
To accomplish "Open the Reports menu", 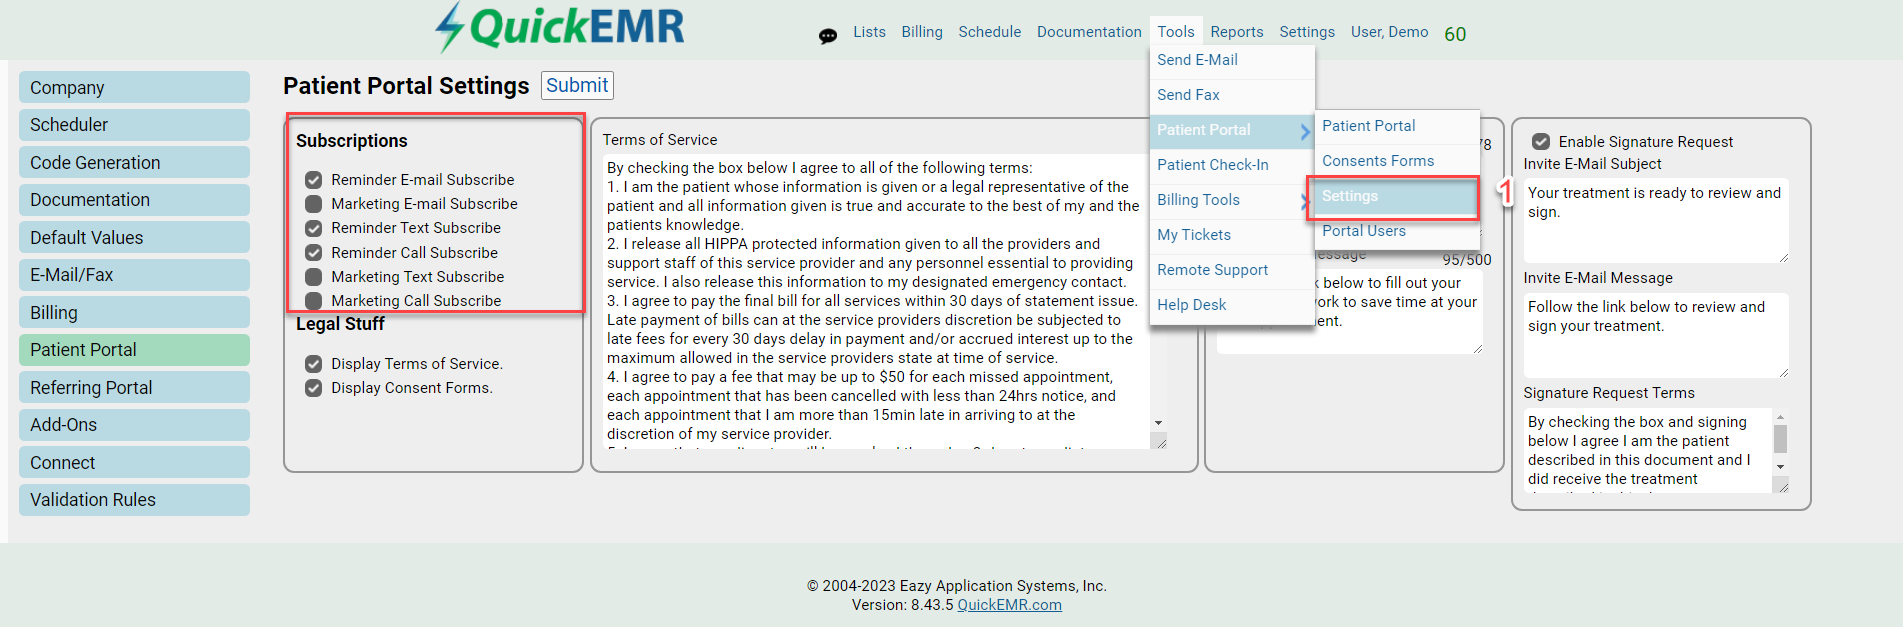I will (x=1237, y=32).
